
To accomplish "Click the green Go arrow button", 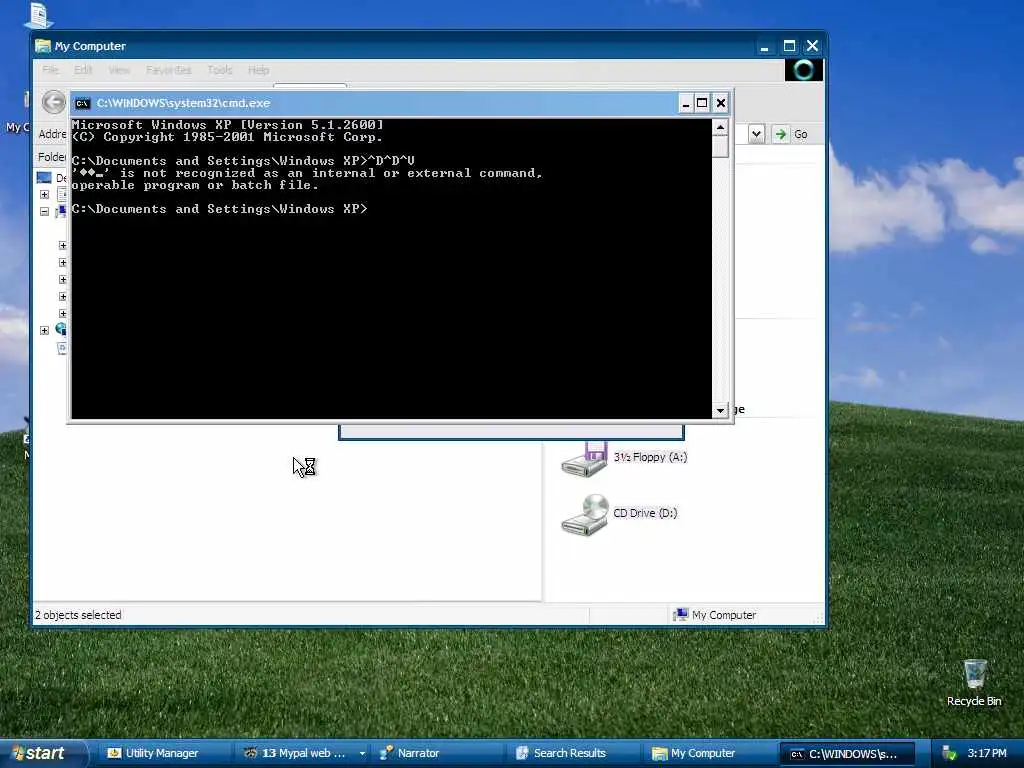I will pos(780,134).
